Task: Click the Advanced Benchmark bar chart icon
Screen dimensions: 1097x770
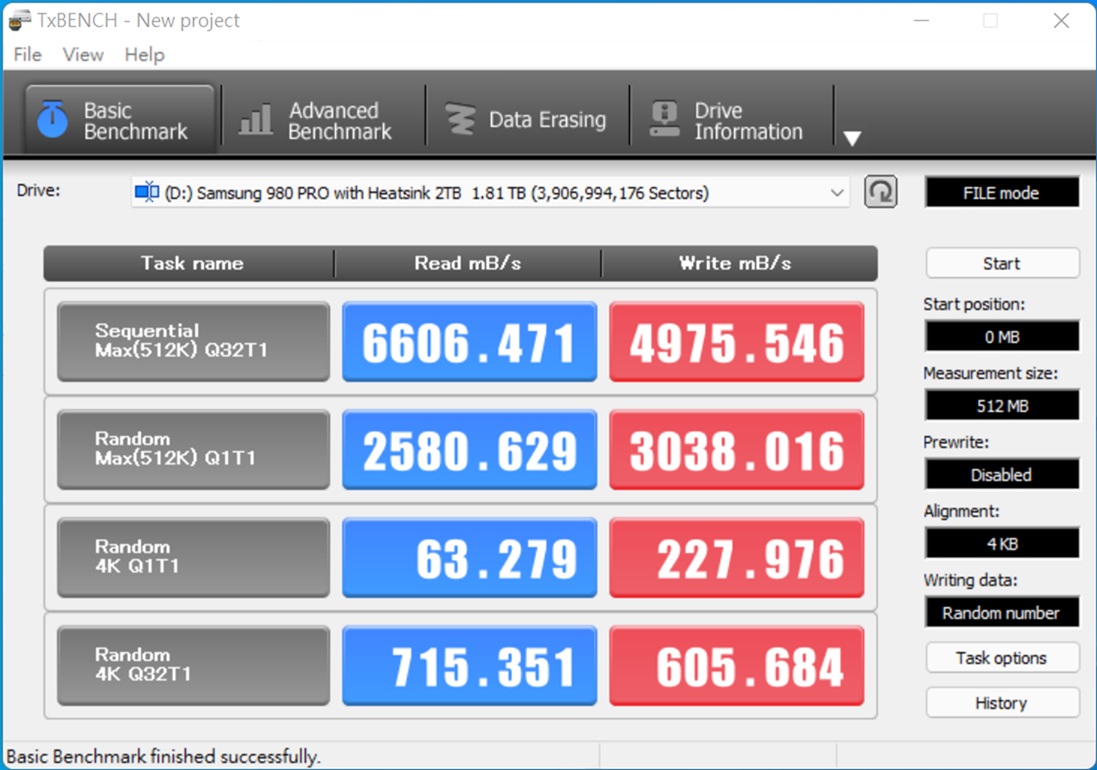Action: tap(256, 120)
